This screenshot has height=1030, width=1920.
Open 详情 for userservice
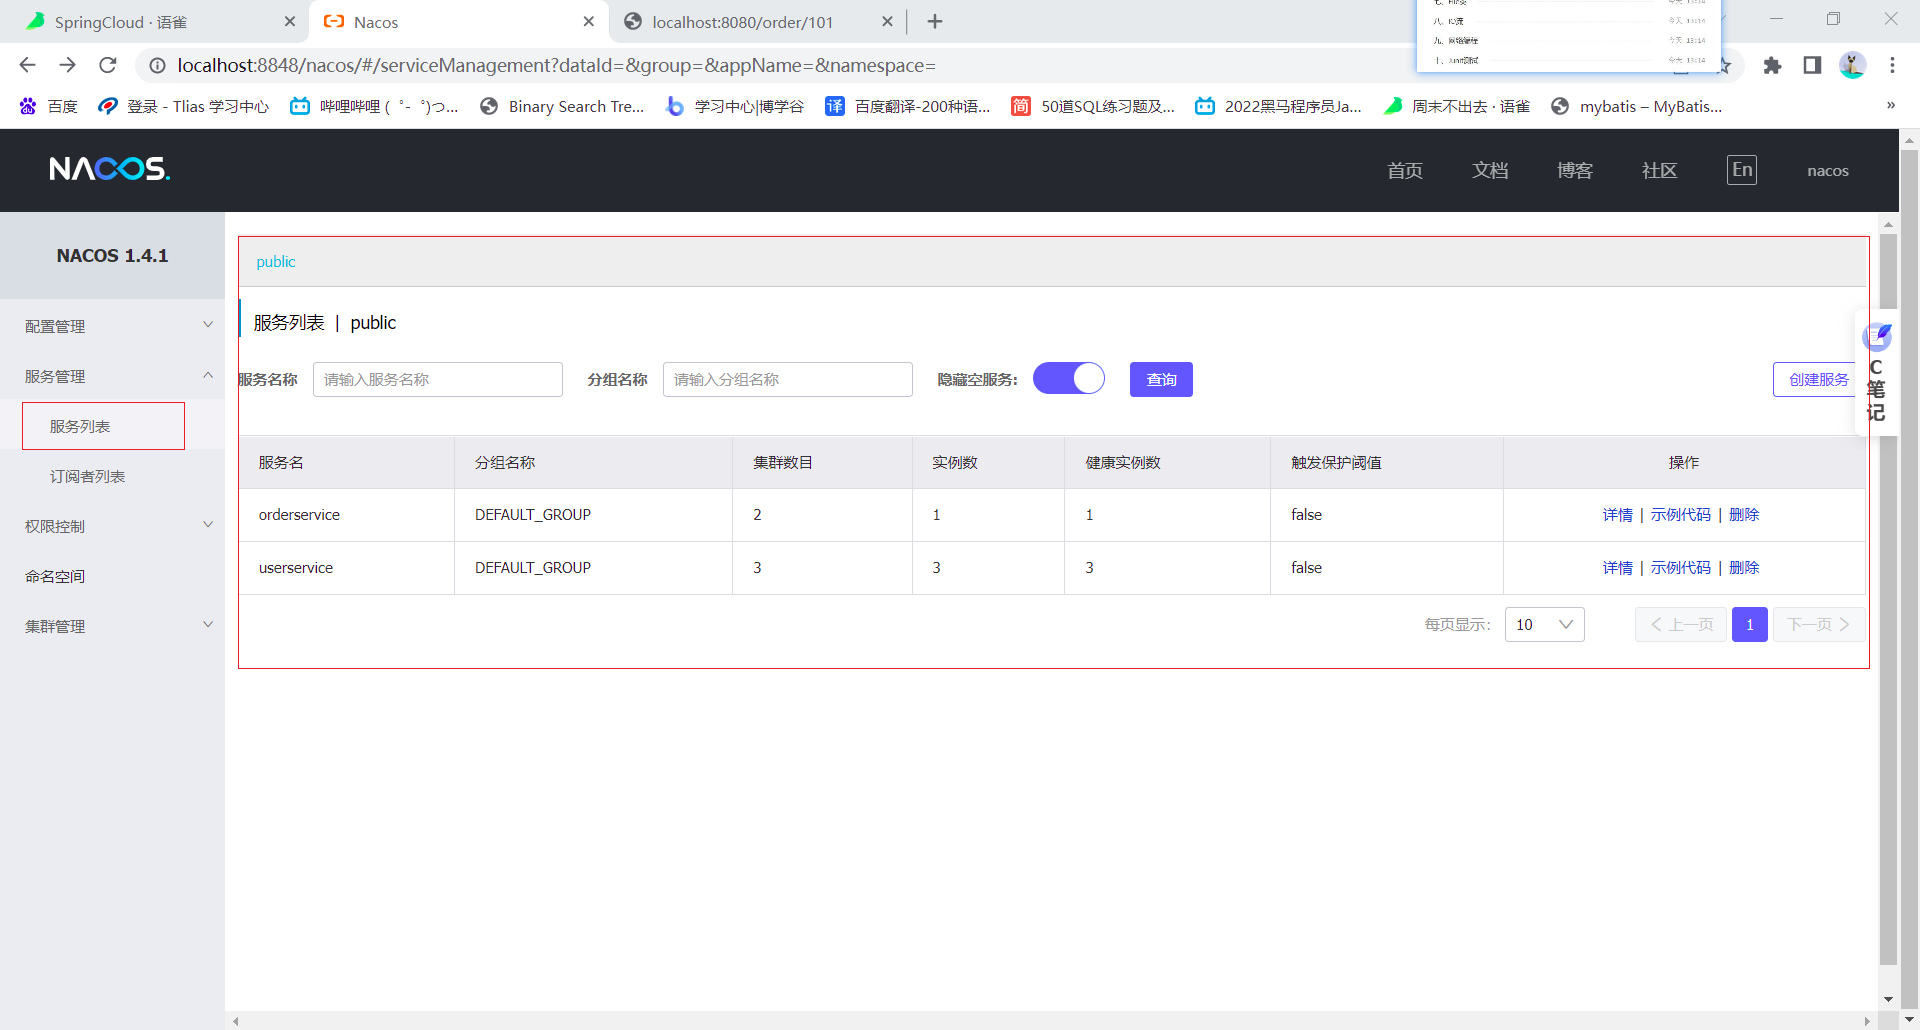(1617, 567)
